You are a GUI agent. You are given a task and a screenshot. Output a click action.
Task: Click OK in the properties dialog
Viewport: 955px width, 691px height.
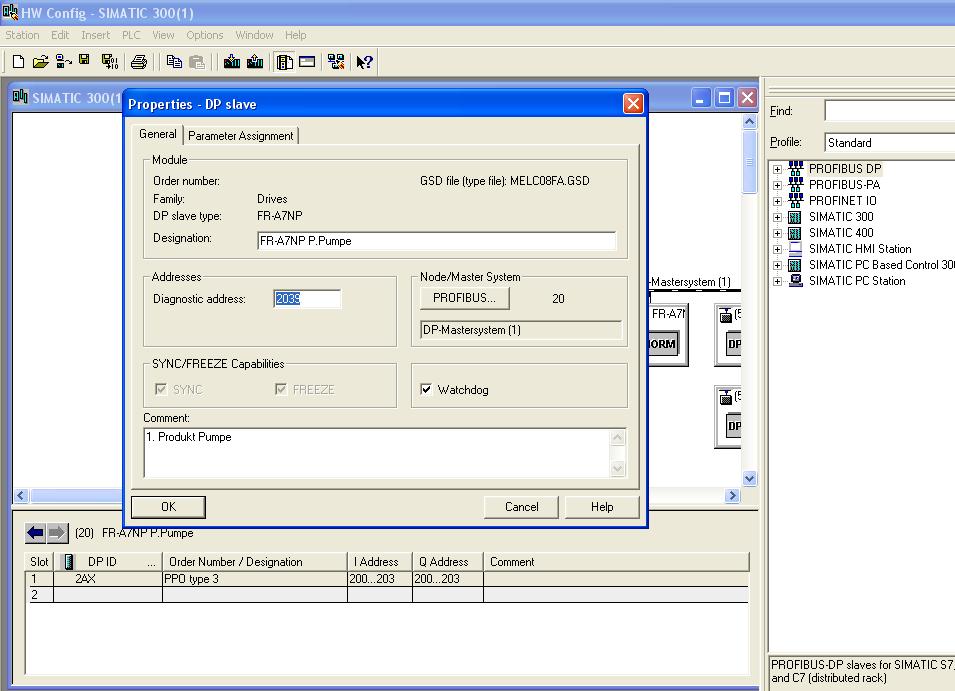168,507
